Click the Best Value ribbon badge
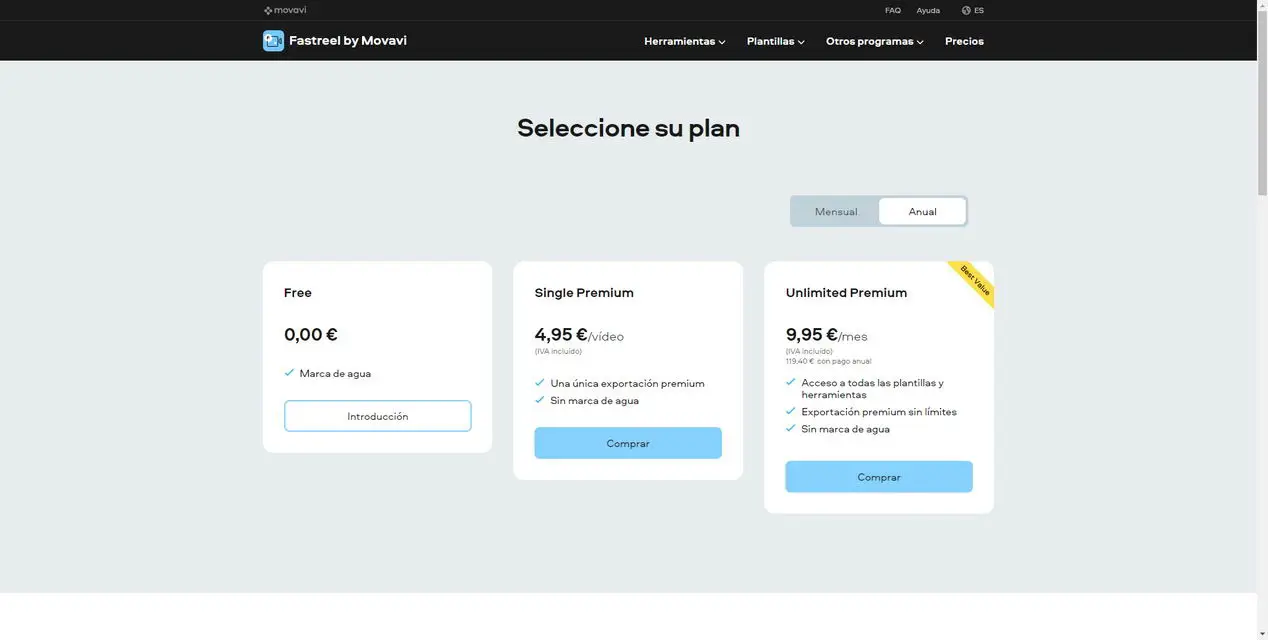 pos(974,280)
